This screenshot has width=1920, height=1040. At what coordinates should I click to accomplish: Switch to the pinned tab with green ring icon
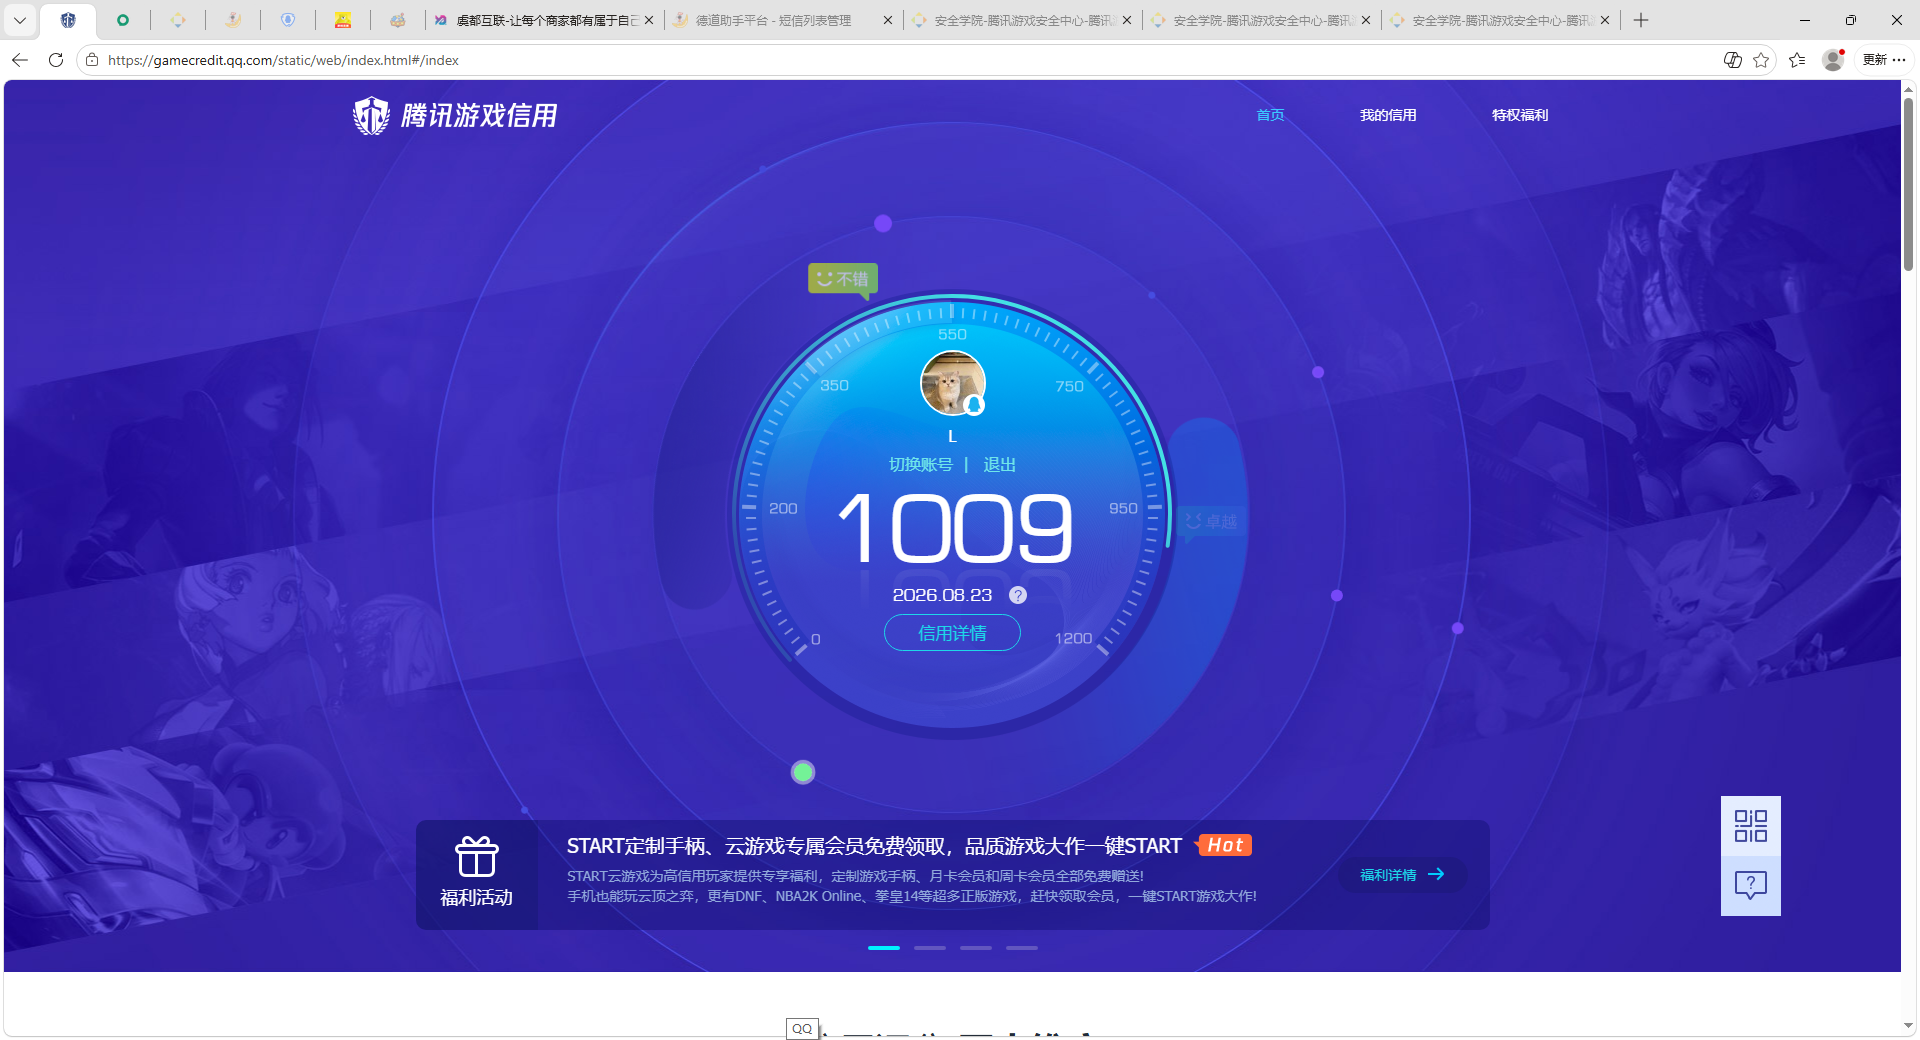pyautogui.click(x=123, y=20)
